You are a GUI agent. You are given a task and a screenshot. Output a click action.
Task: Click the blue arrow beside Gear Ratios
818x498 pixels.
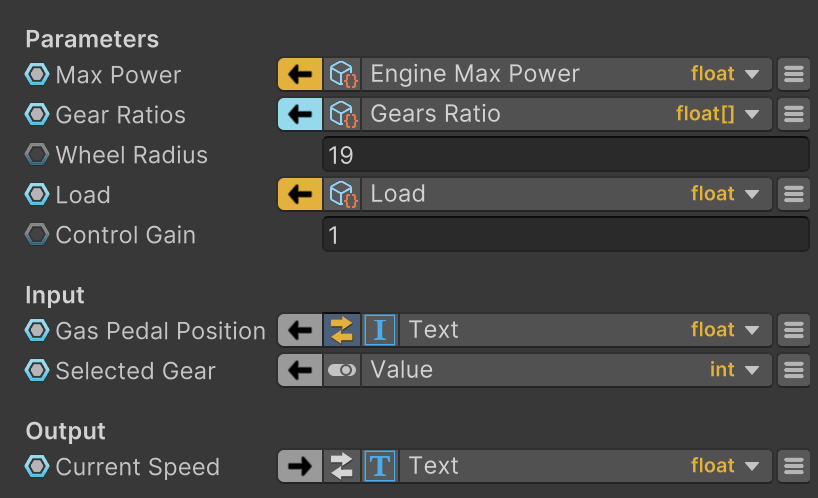(299, 114)
